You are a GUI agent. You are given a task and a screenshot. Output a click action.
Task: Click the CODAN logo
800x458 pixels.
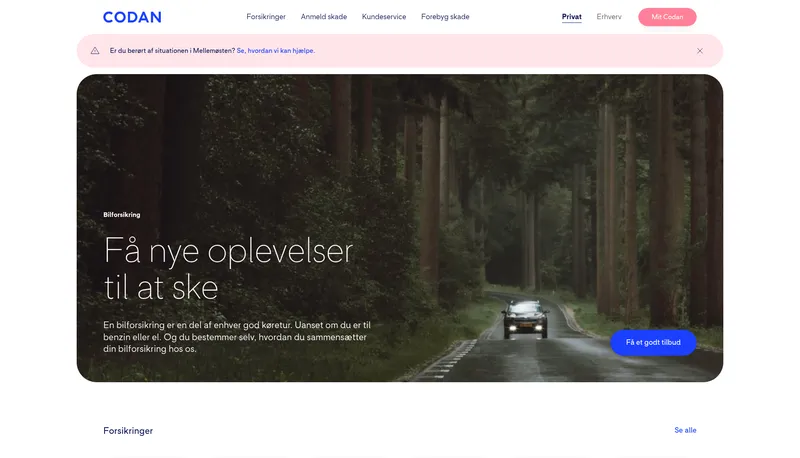point(132,17)
